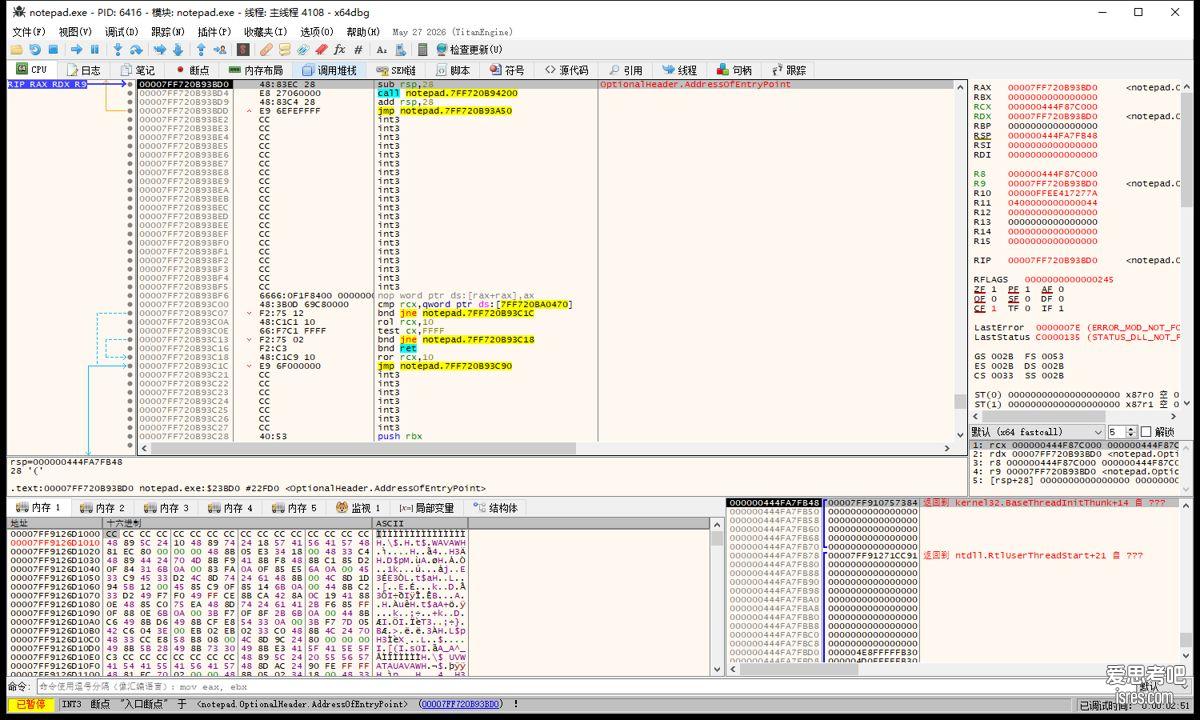Click the Stop debugging square icon

[x=53, y=49]
